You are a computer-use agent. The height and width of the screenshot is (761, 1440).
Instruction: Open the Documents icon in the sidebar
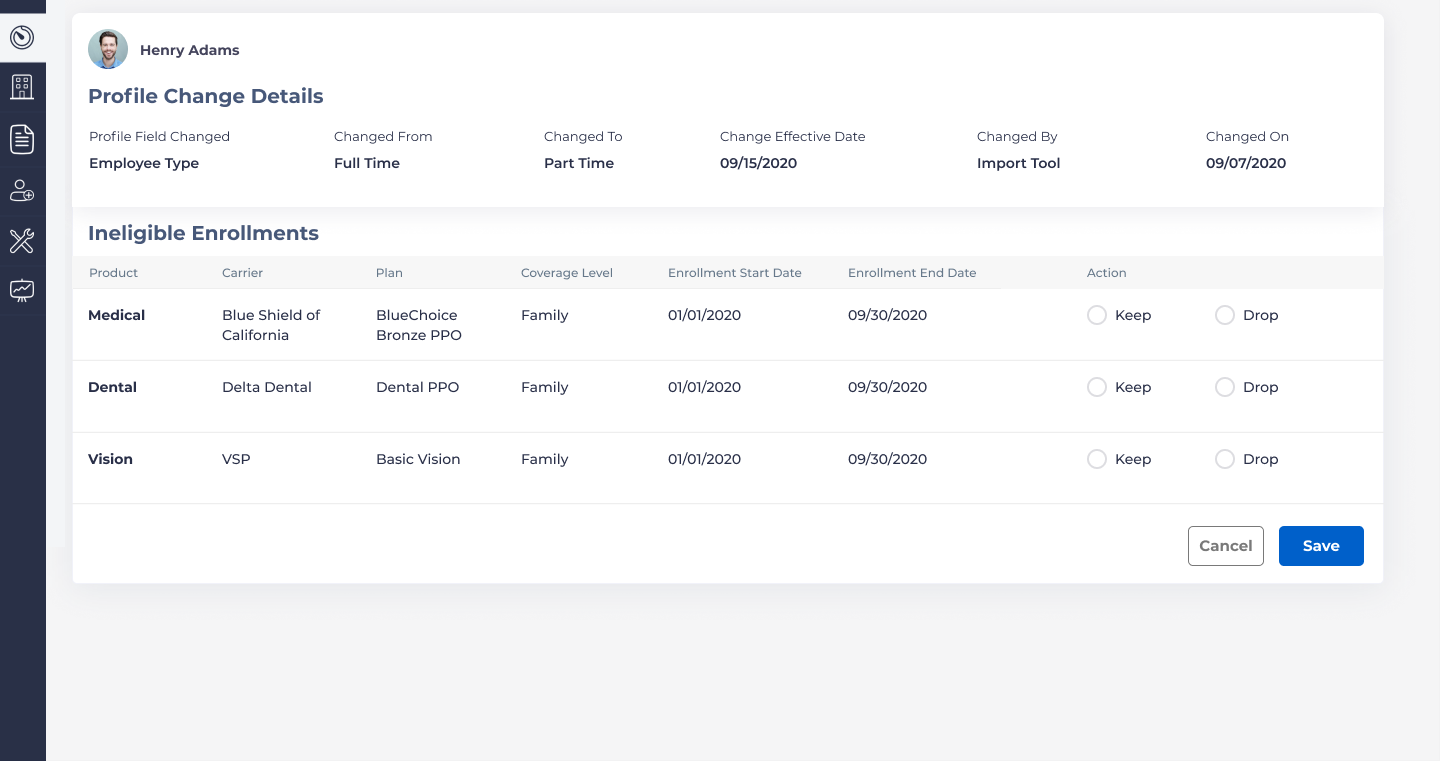[22, 139]
